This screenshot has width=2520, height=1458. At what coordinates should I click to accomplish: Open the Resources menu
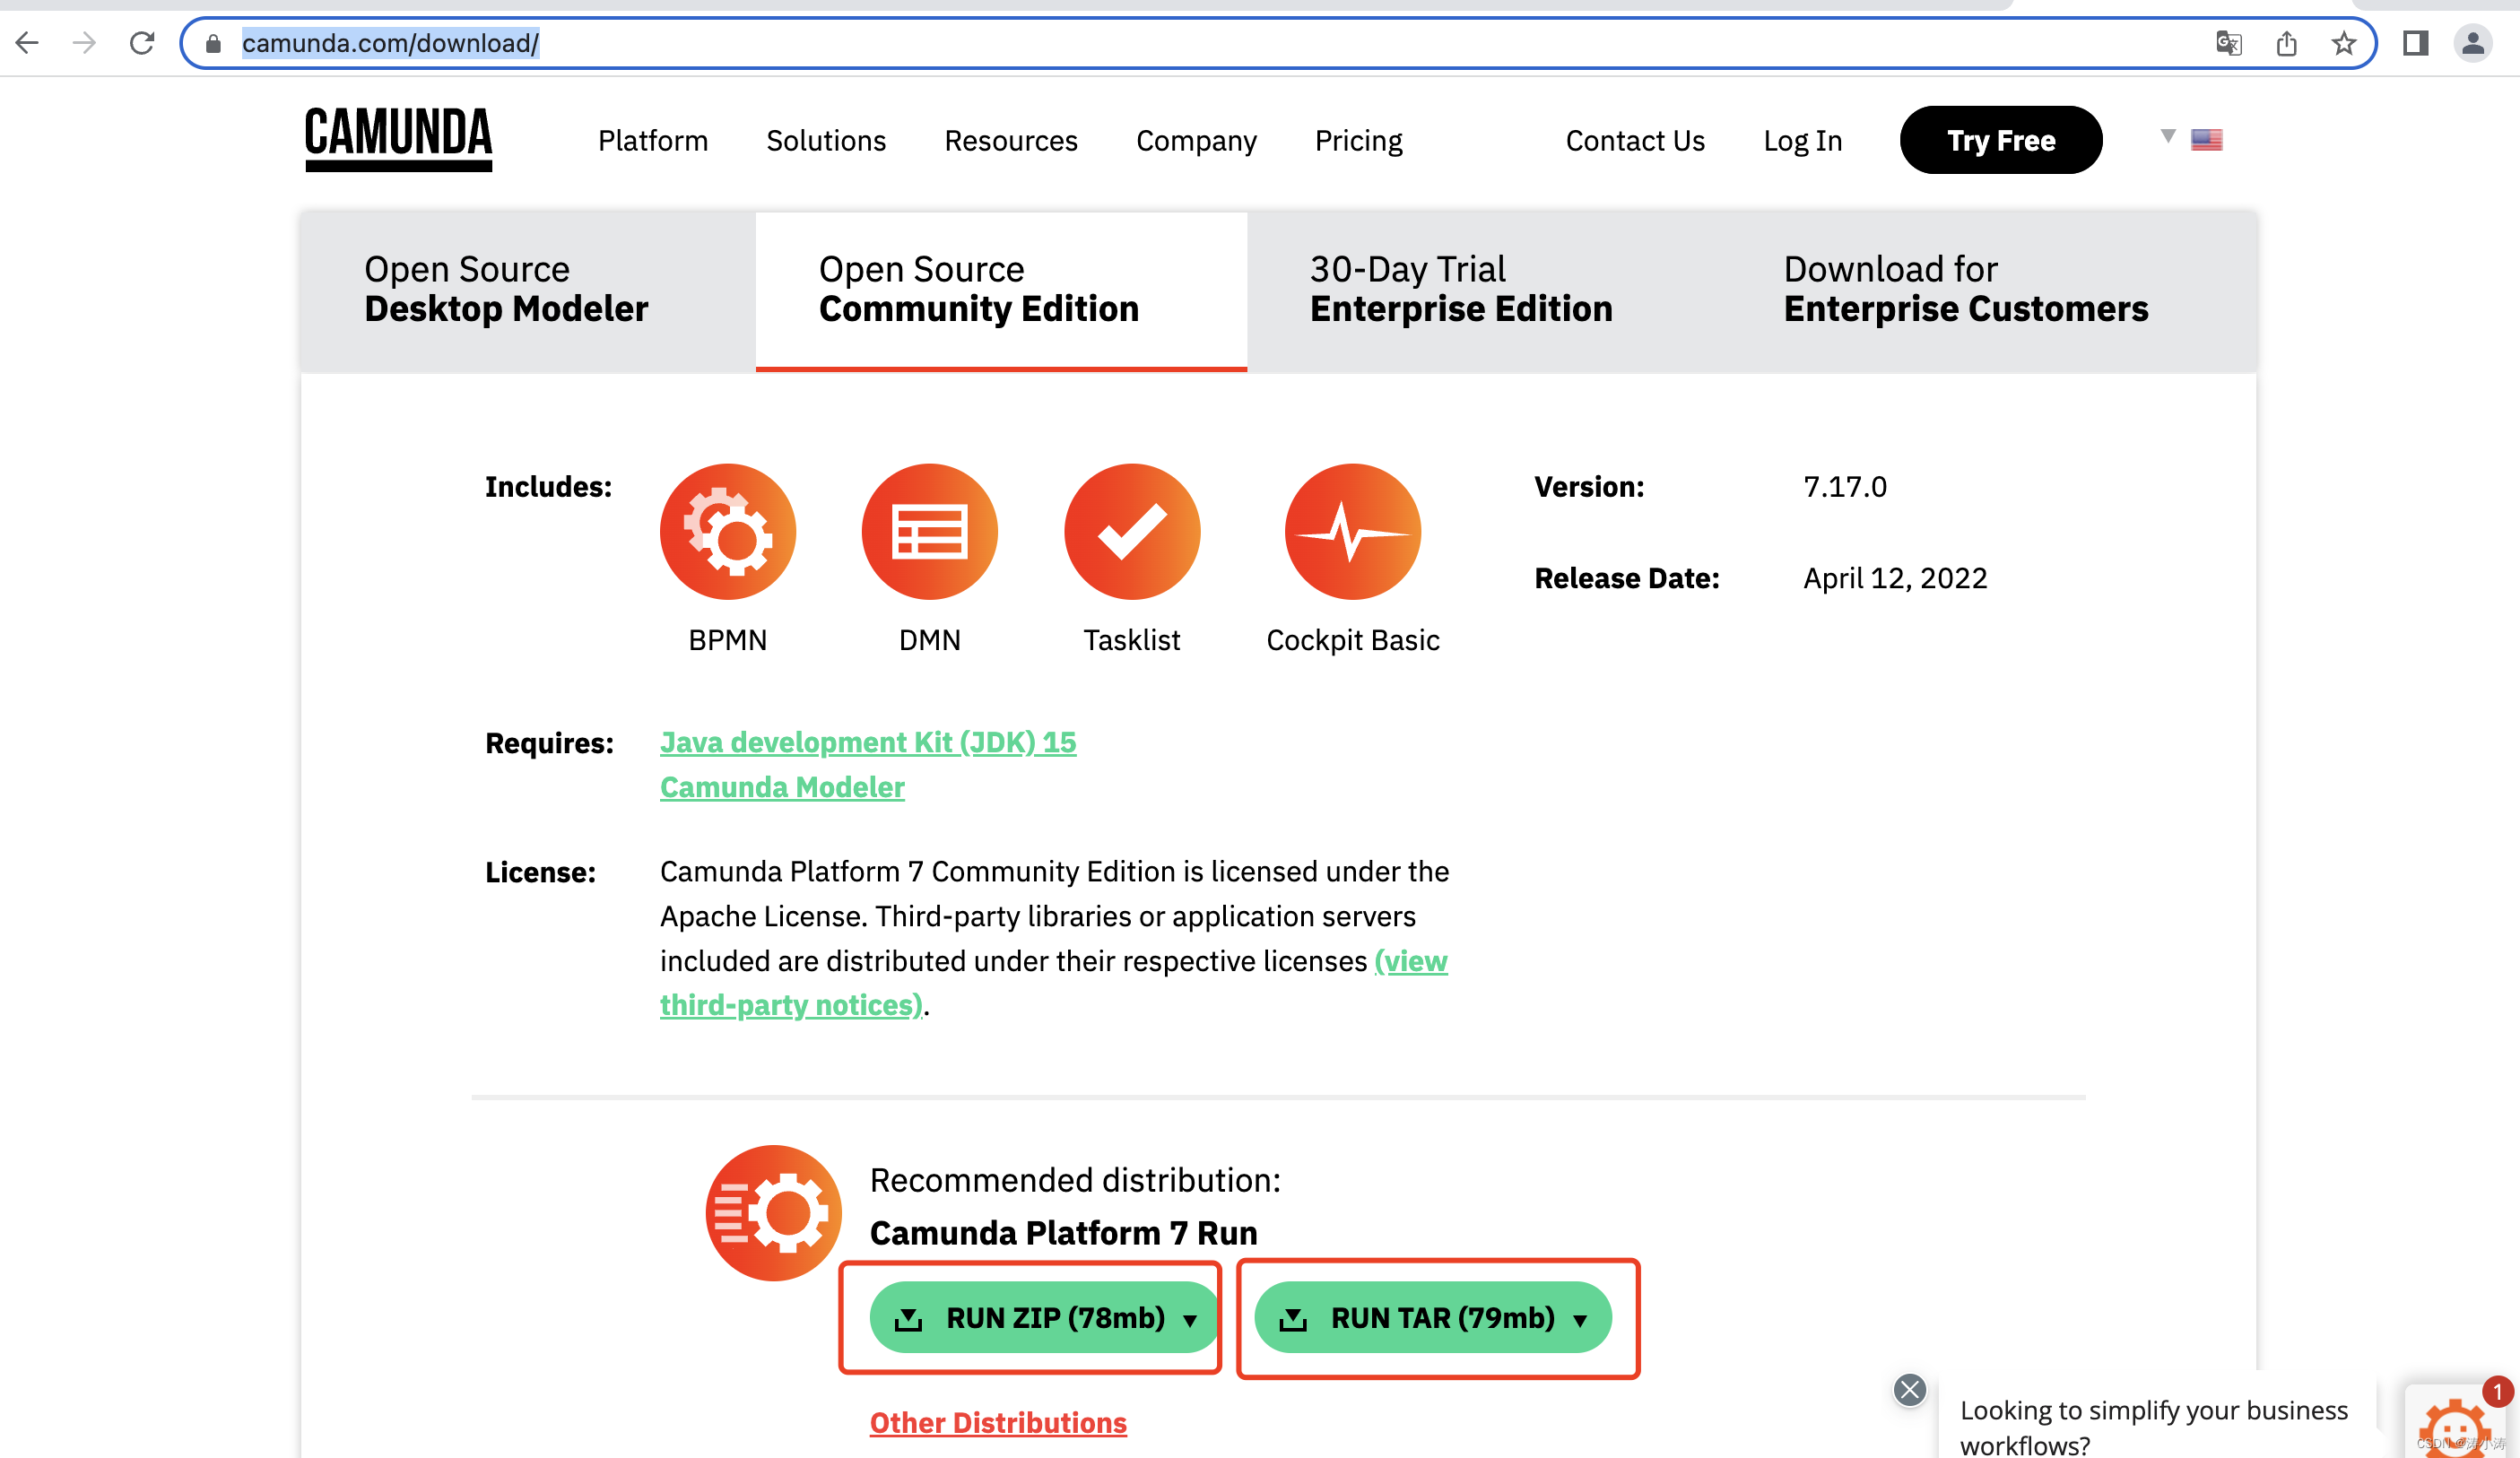[1011, 141]
